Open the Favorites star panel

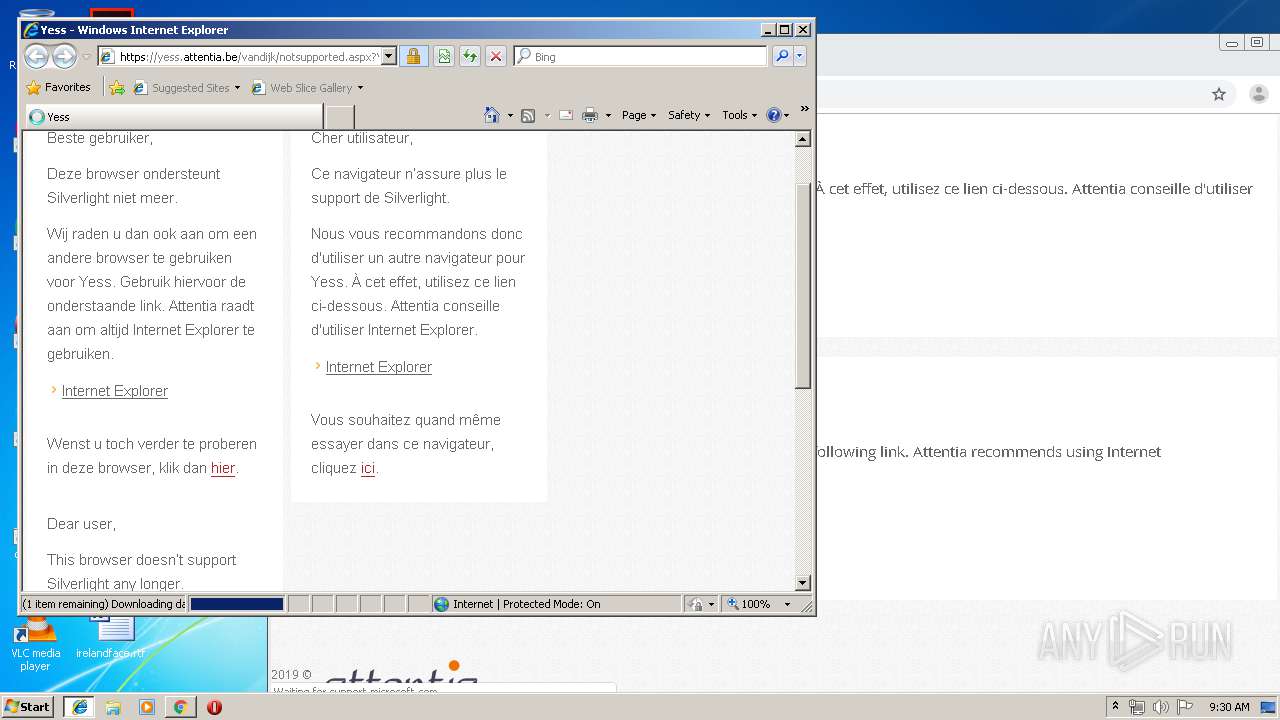pos(58,87)
